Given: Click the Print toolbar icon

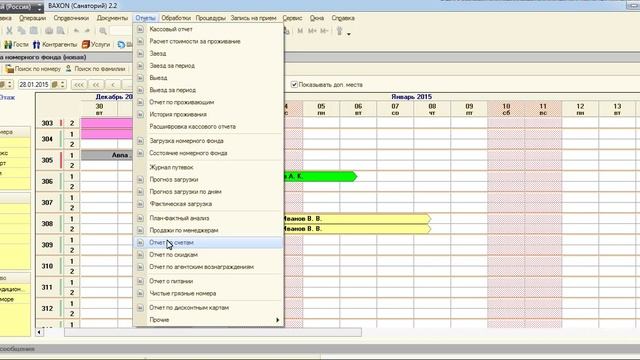Looking at the screenshot, I should click(x=49, y=31).
